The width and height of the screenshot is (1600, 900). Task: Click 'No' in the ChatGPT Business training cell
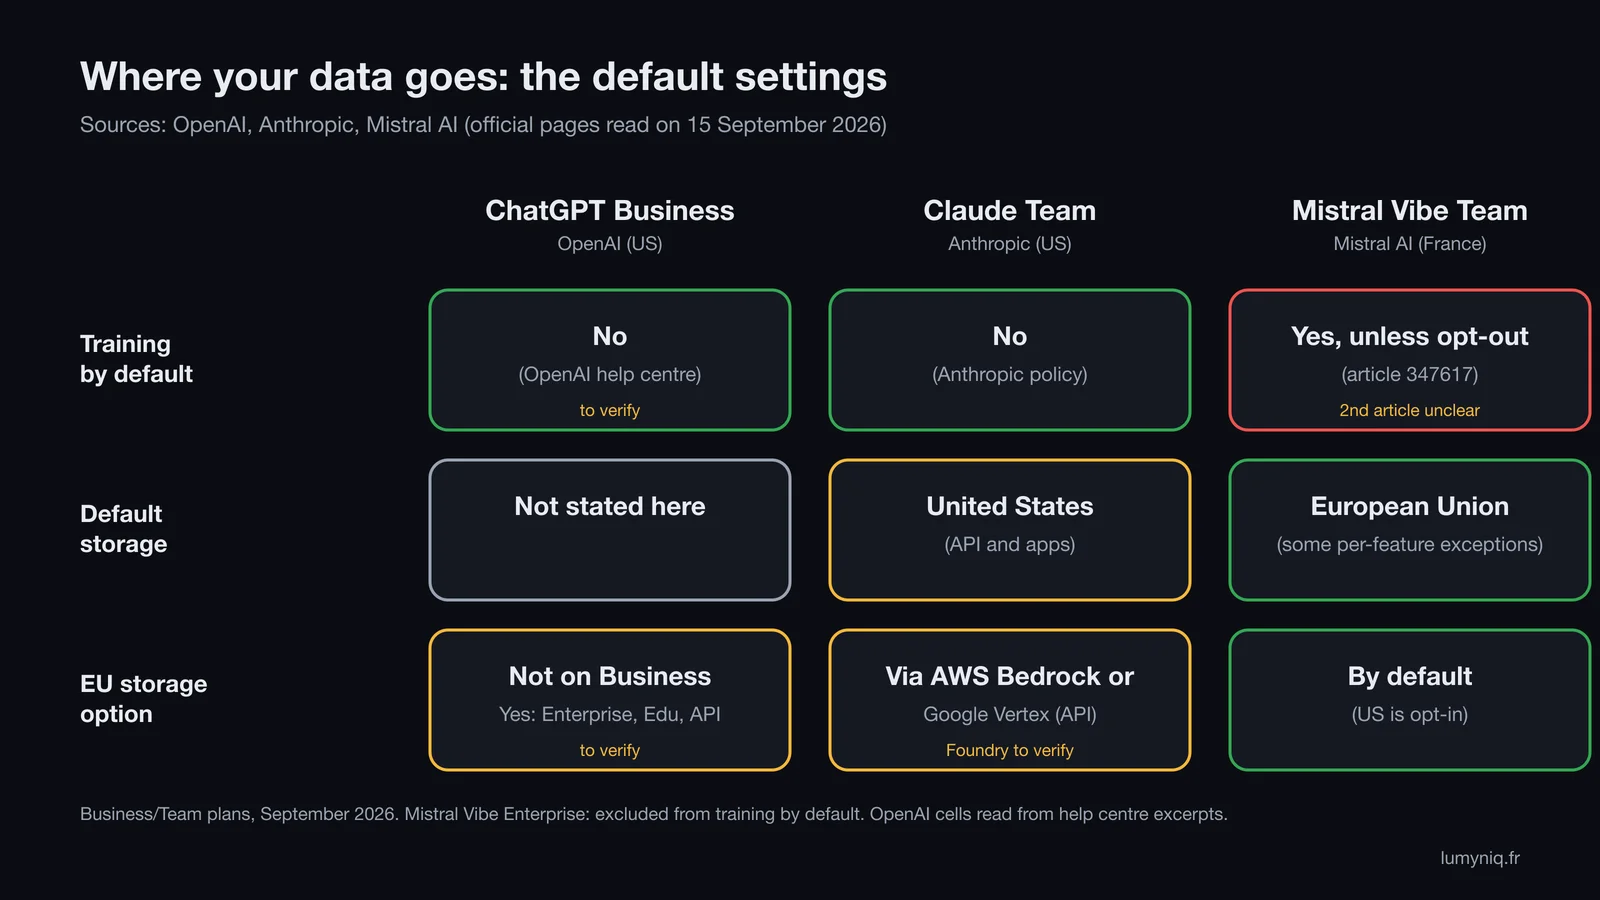(610, 336)
